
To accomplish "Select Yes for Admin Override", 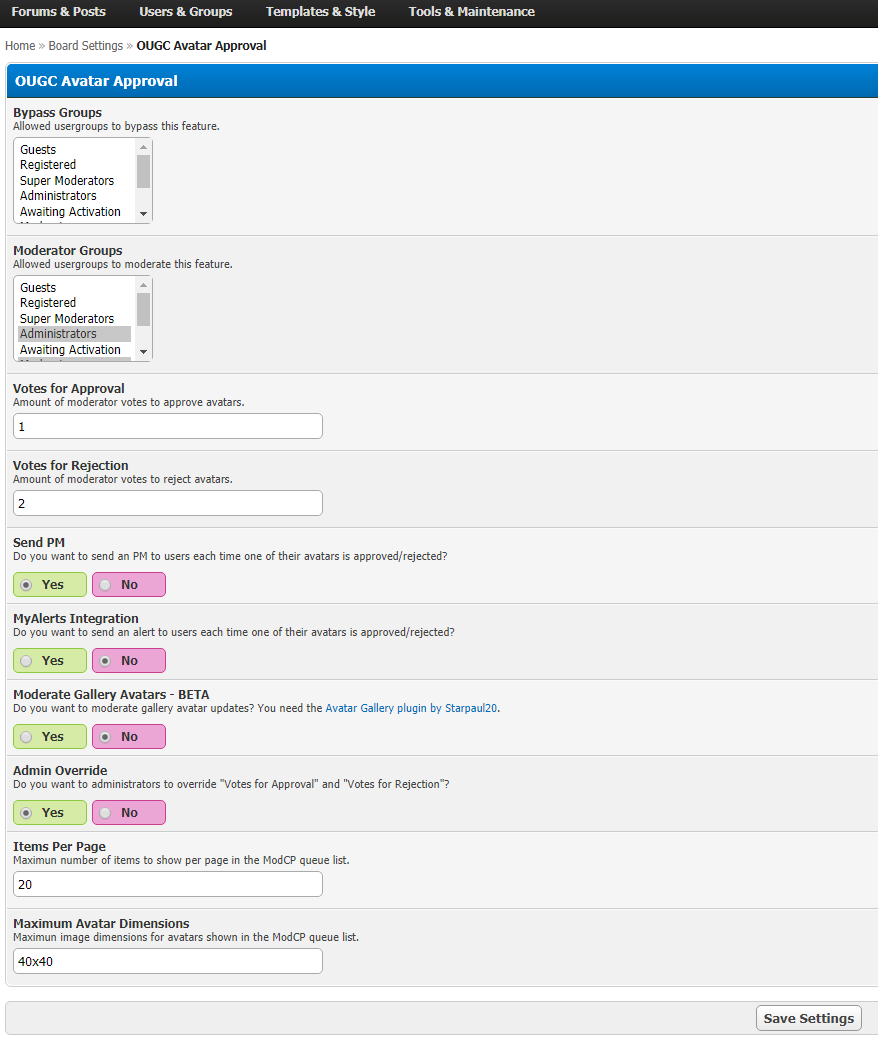I will (50, 813).
